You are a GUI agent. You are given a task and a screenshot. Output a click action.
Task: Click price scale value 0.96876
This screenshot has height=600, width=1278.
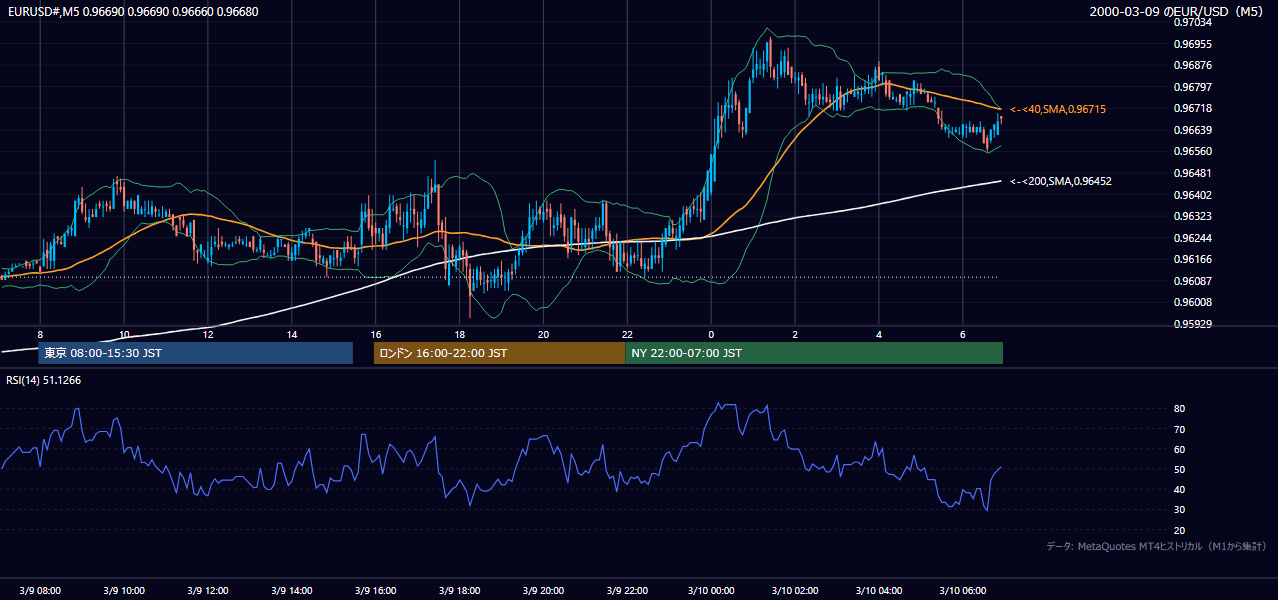click(1193, 66)
